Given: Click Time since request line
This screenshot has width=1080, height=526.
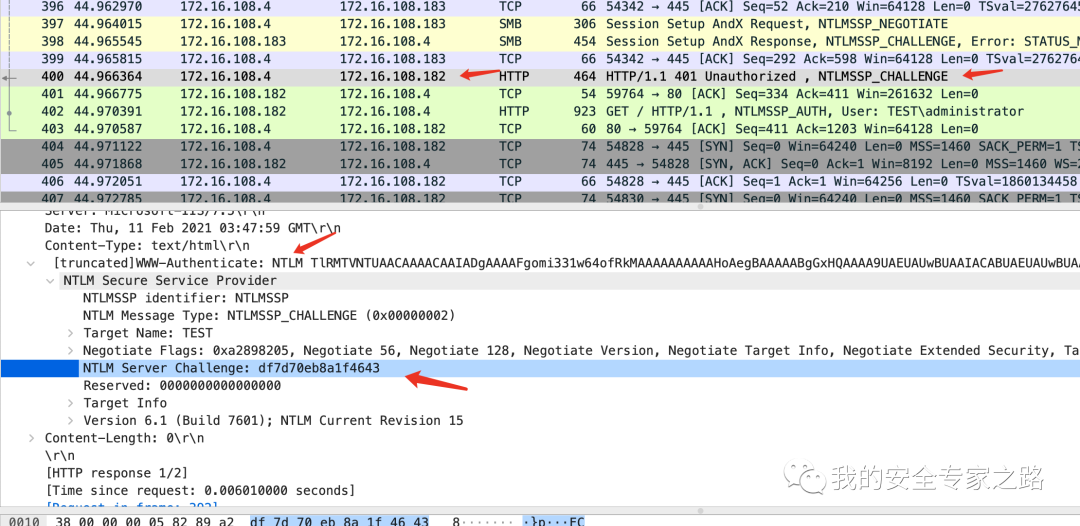Looking at the screenshot, I should [200, 491].
